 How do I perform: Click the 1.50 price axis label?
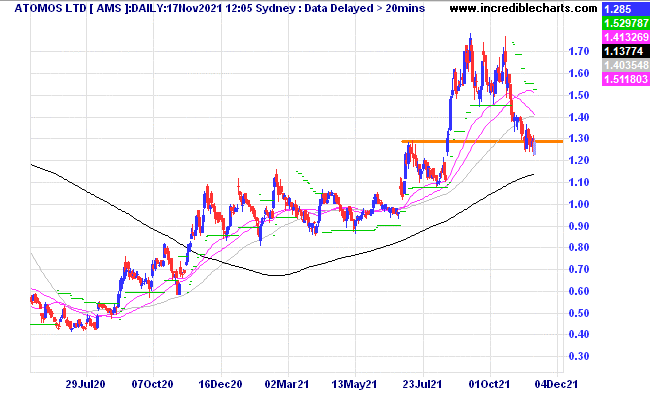pyautogui.click(x=579, y=95)
